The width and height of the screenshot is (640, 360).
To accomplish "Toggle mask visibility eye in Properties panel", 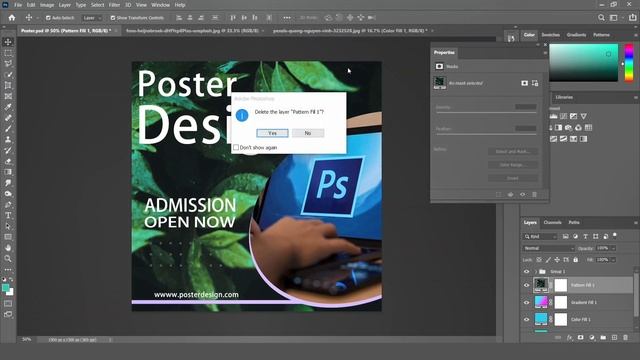I will tap(522, 195).
